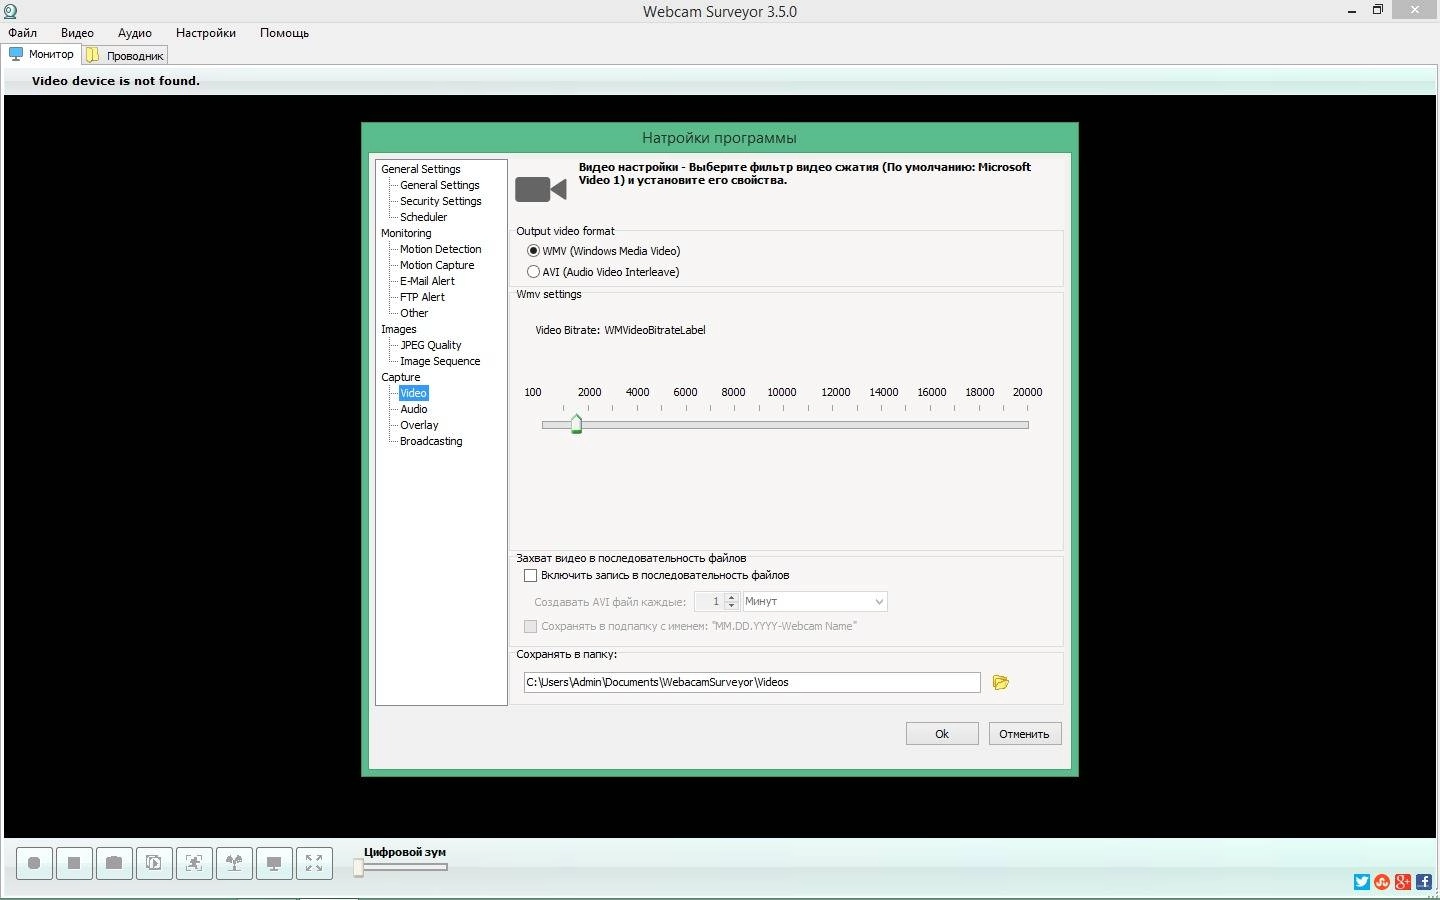Screen dimensions: 1440x900
Task: Switch to the Монитор tab
Action: 42,54
